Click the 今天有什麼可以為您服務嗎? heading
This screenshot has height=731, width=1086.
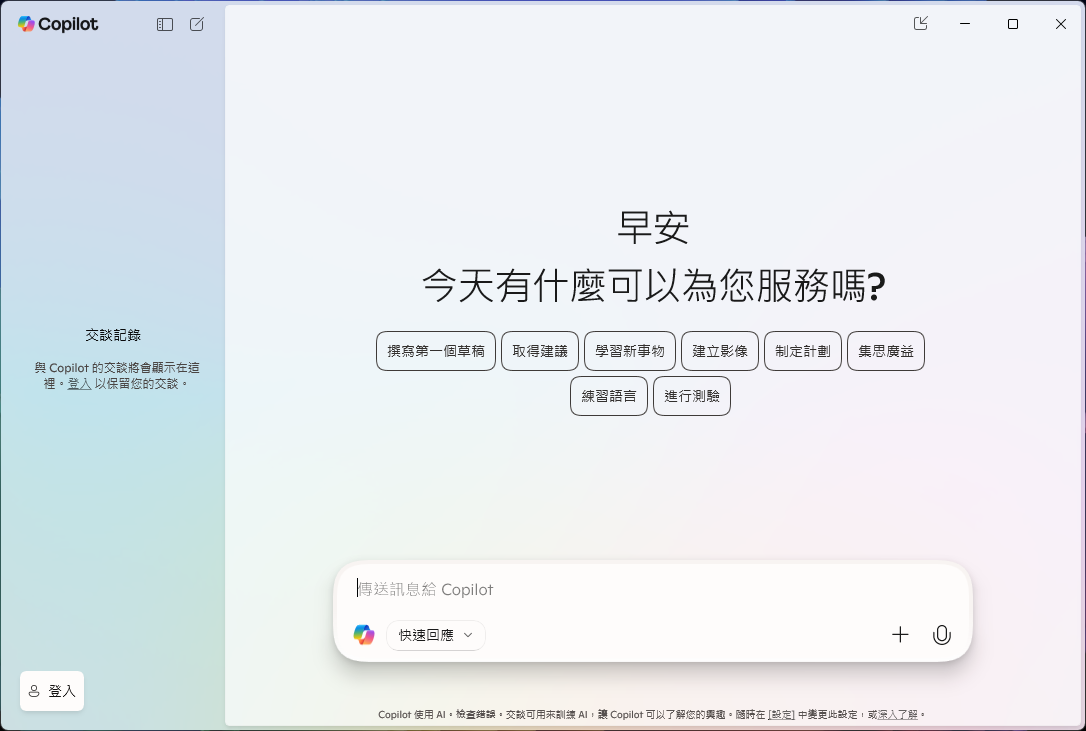click(x=653, y=285)
